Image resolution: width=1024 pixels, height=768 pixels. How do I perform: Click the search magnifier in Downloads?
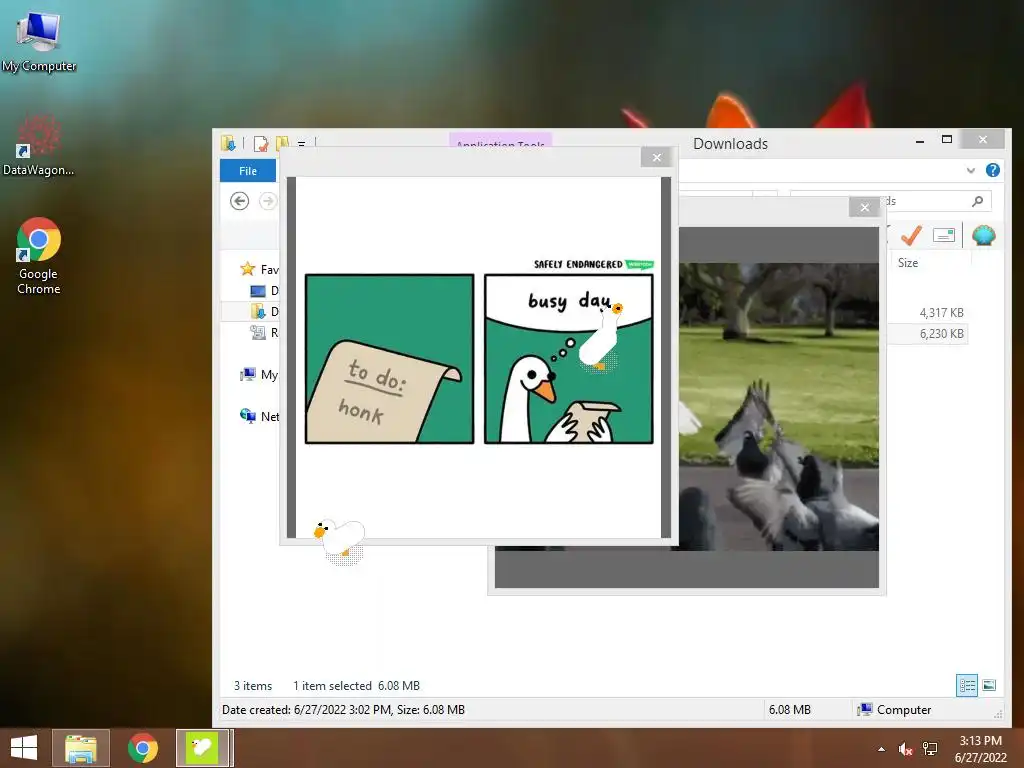pos(978,201)
